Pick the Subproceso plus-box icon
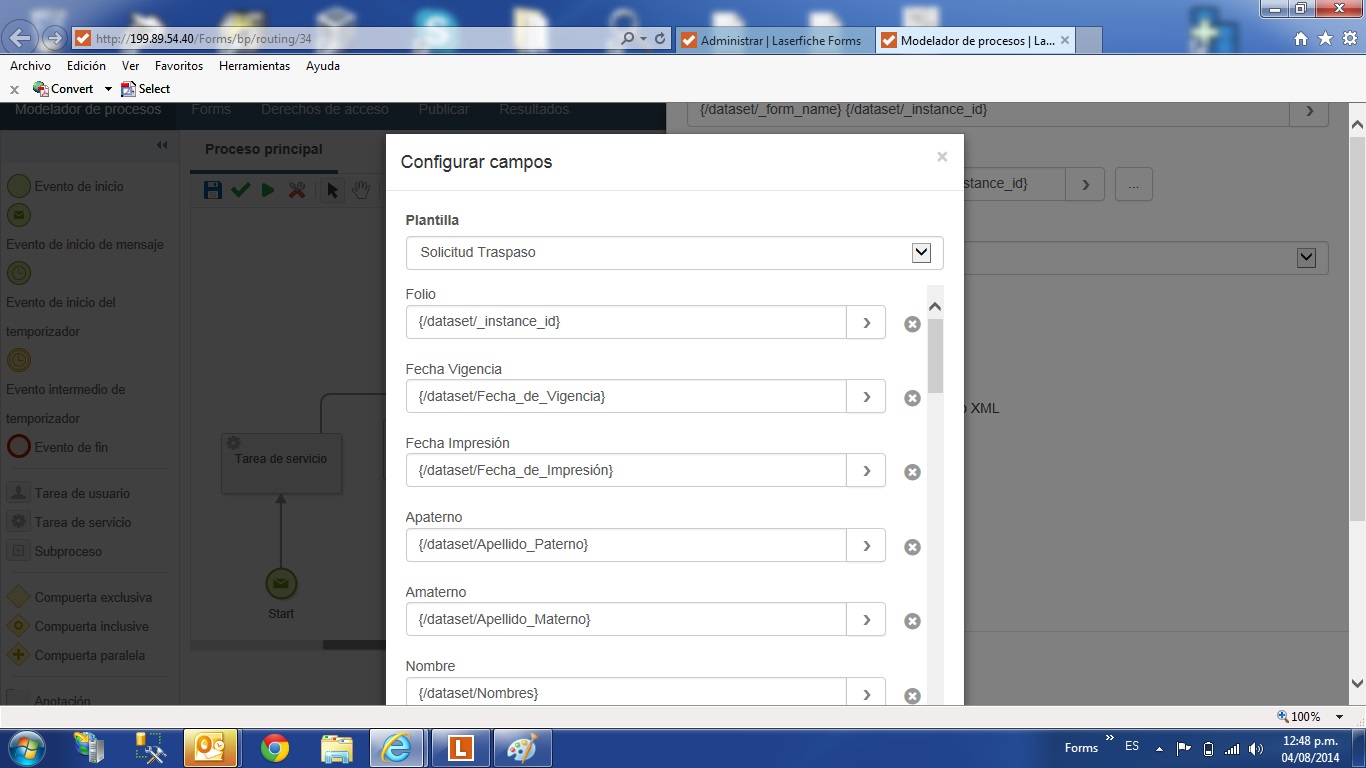The width and height of the screenshot is (1366, 768). [18, 551]
